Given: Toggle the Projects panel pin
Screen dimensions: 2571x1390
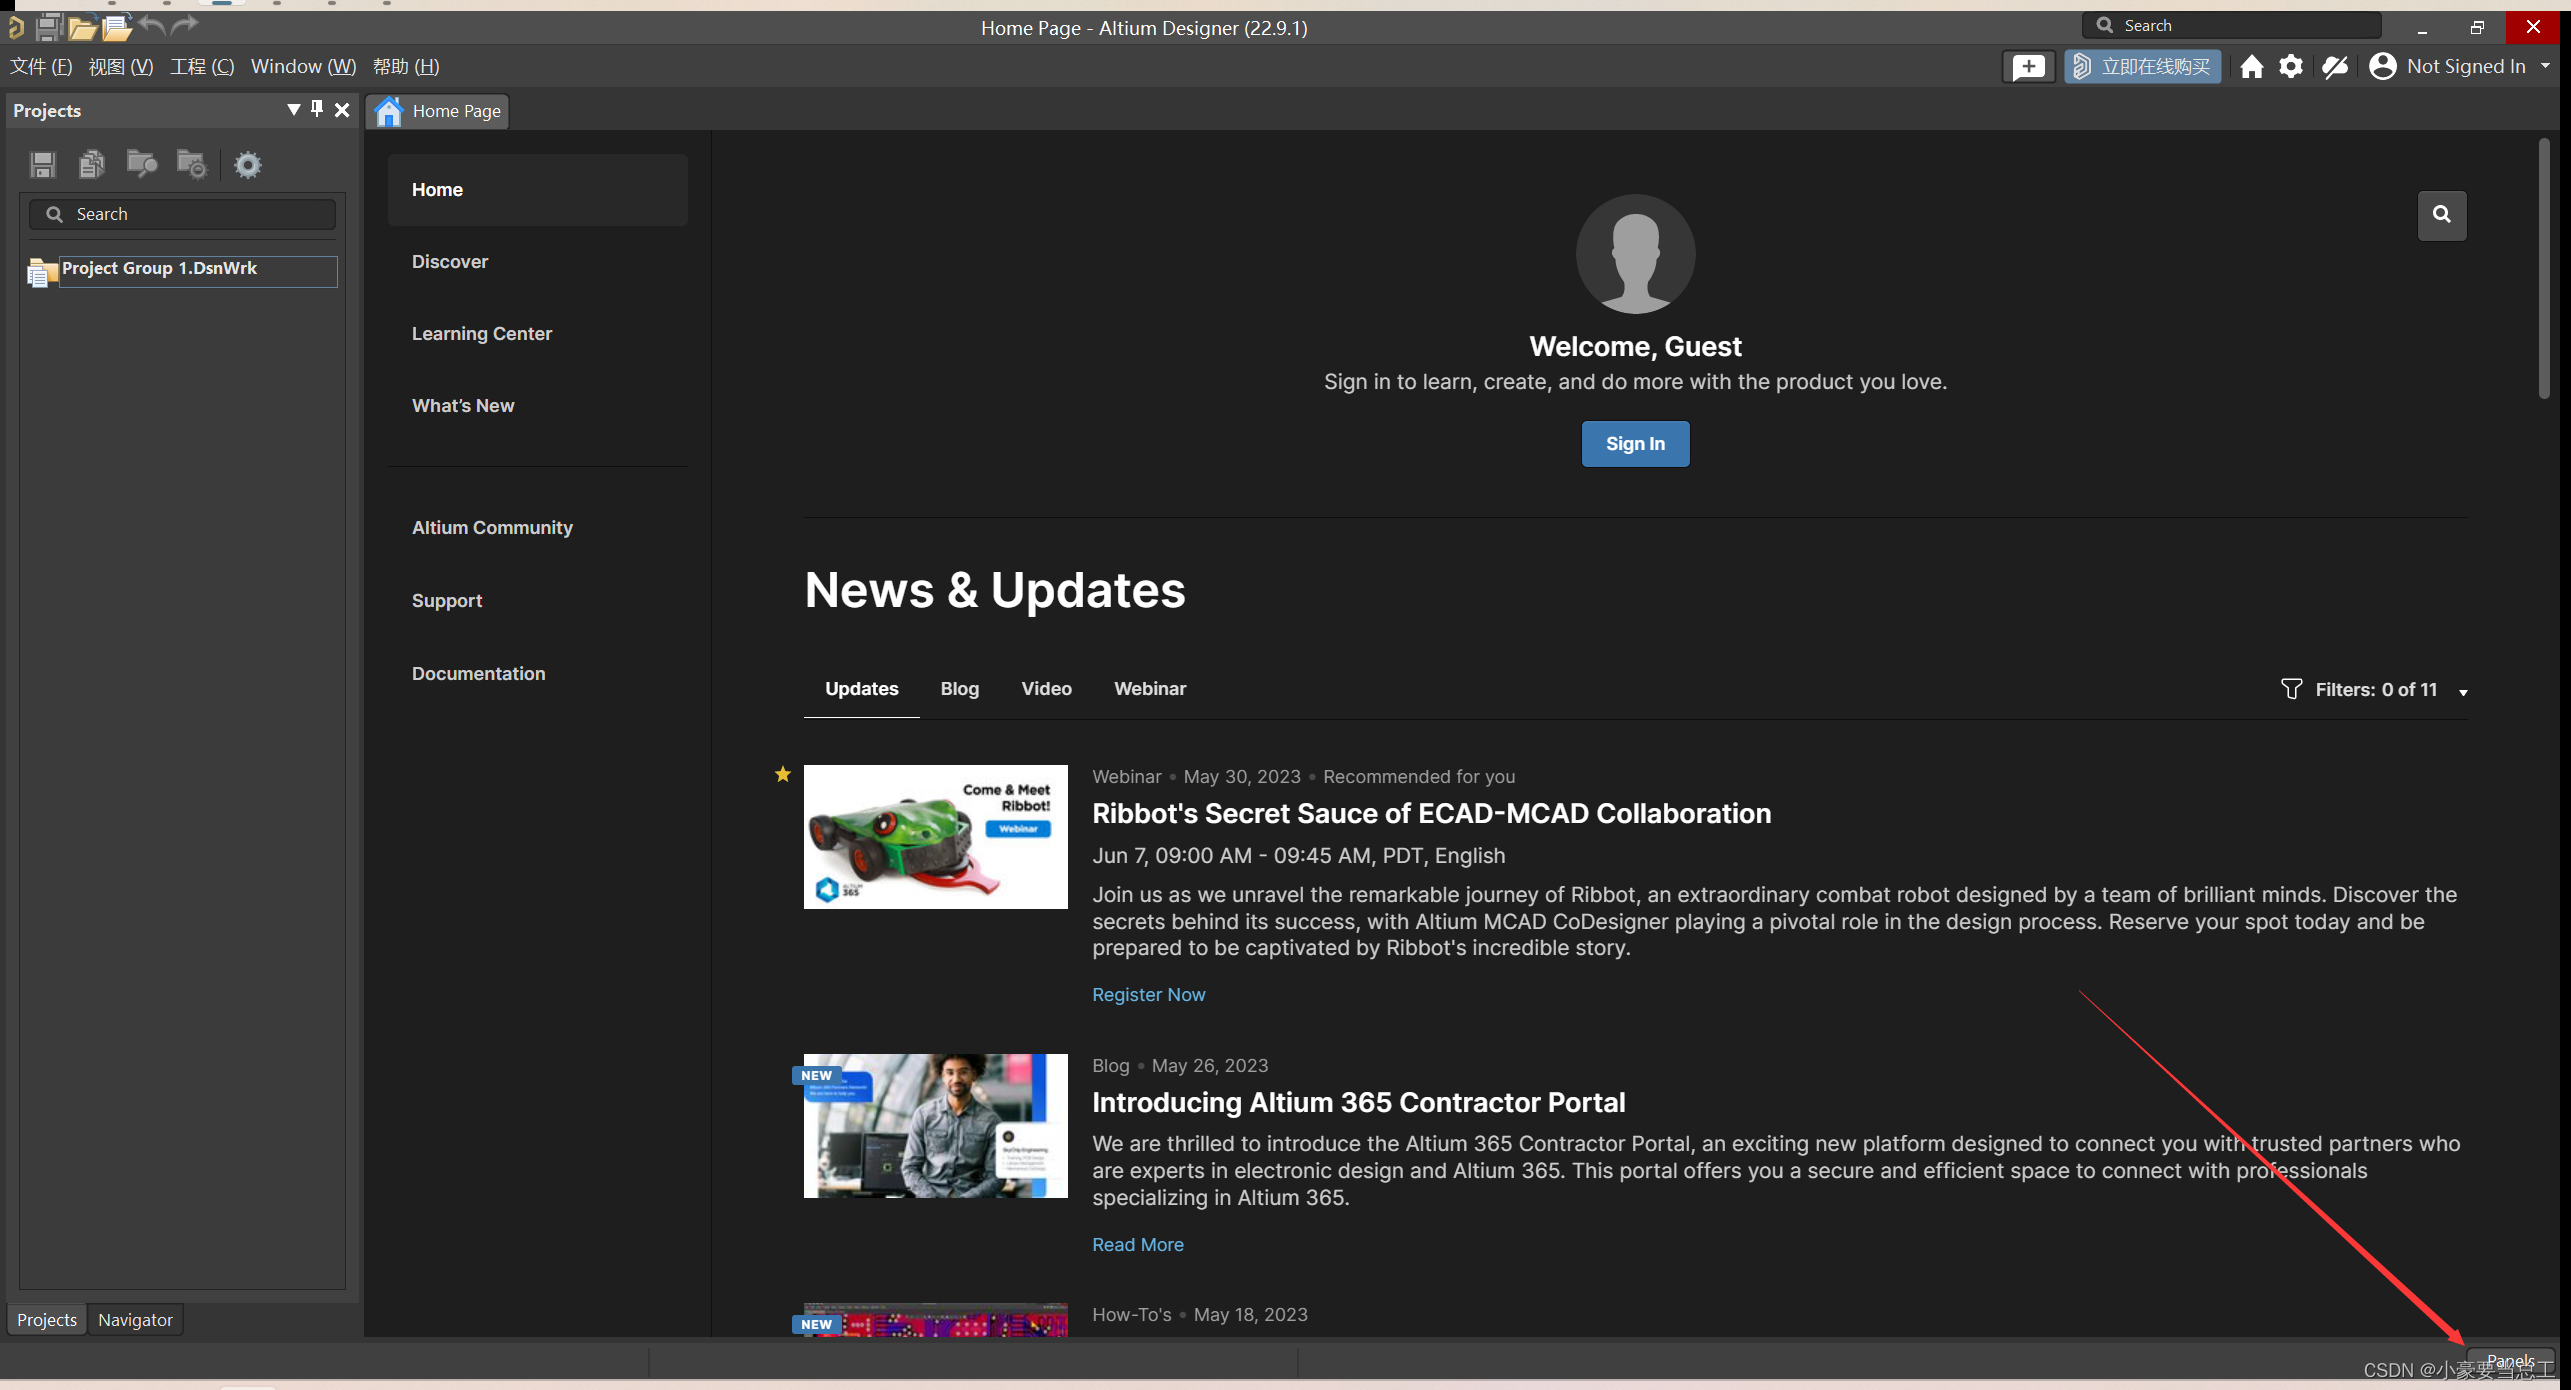Looking at the screenshot, I should [x=317, y=109].
